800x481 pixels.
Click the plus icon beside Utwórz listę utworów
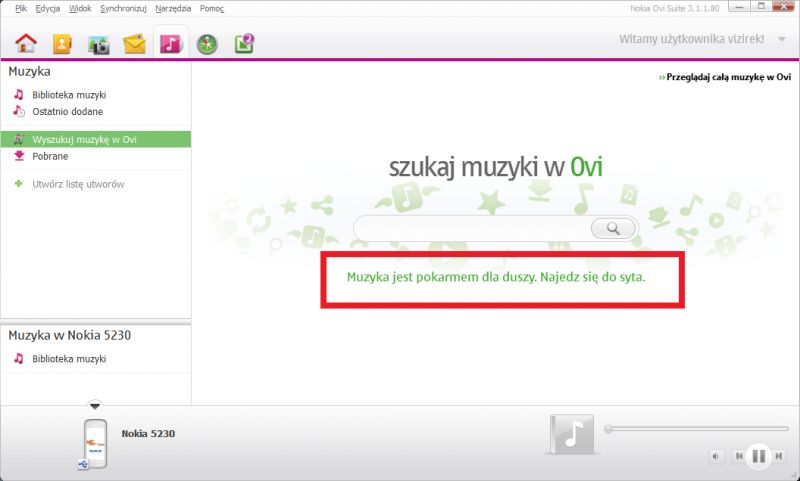[x=19, y=184]
